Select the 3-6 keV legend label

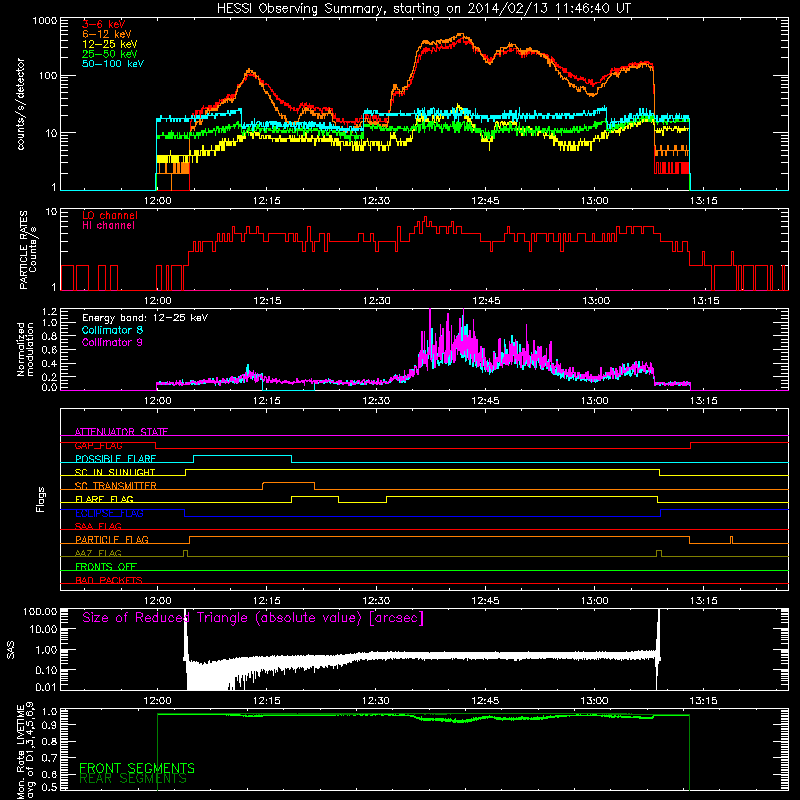pyautogui.click(x=104, y=24)
